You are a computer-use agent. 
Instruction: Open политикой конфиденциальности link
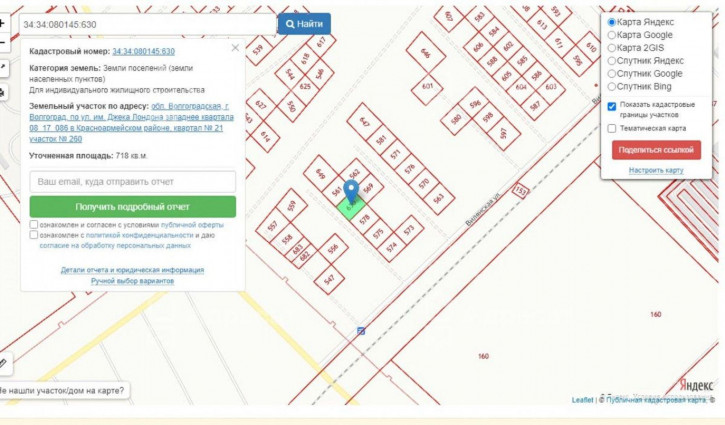[x=140, y=235]
